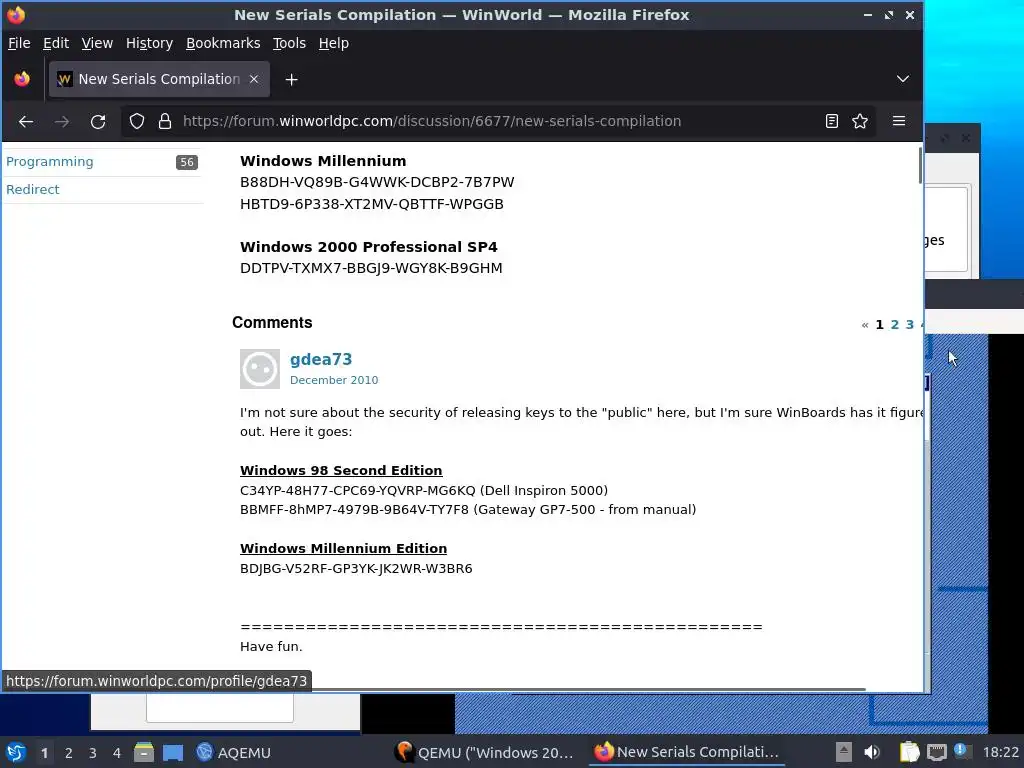Click Windows 2000 Professional SP4 heading
This screenshot has height=768, width=1024.
point(368,247)
